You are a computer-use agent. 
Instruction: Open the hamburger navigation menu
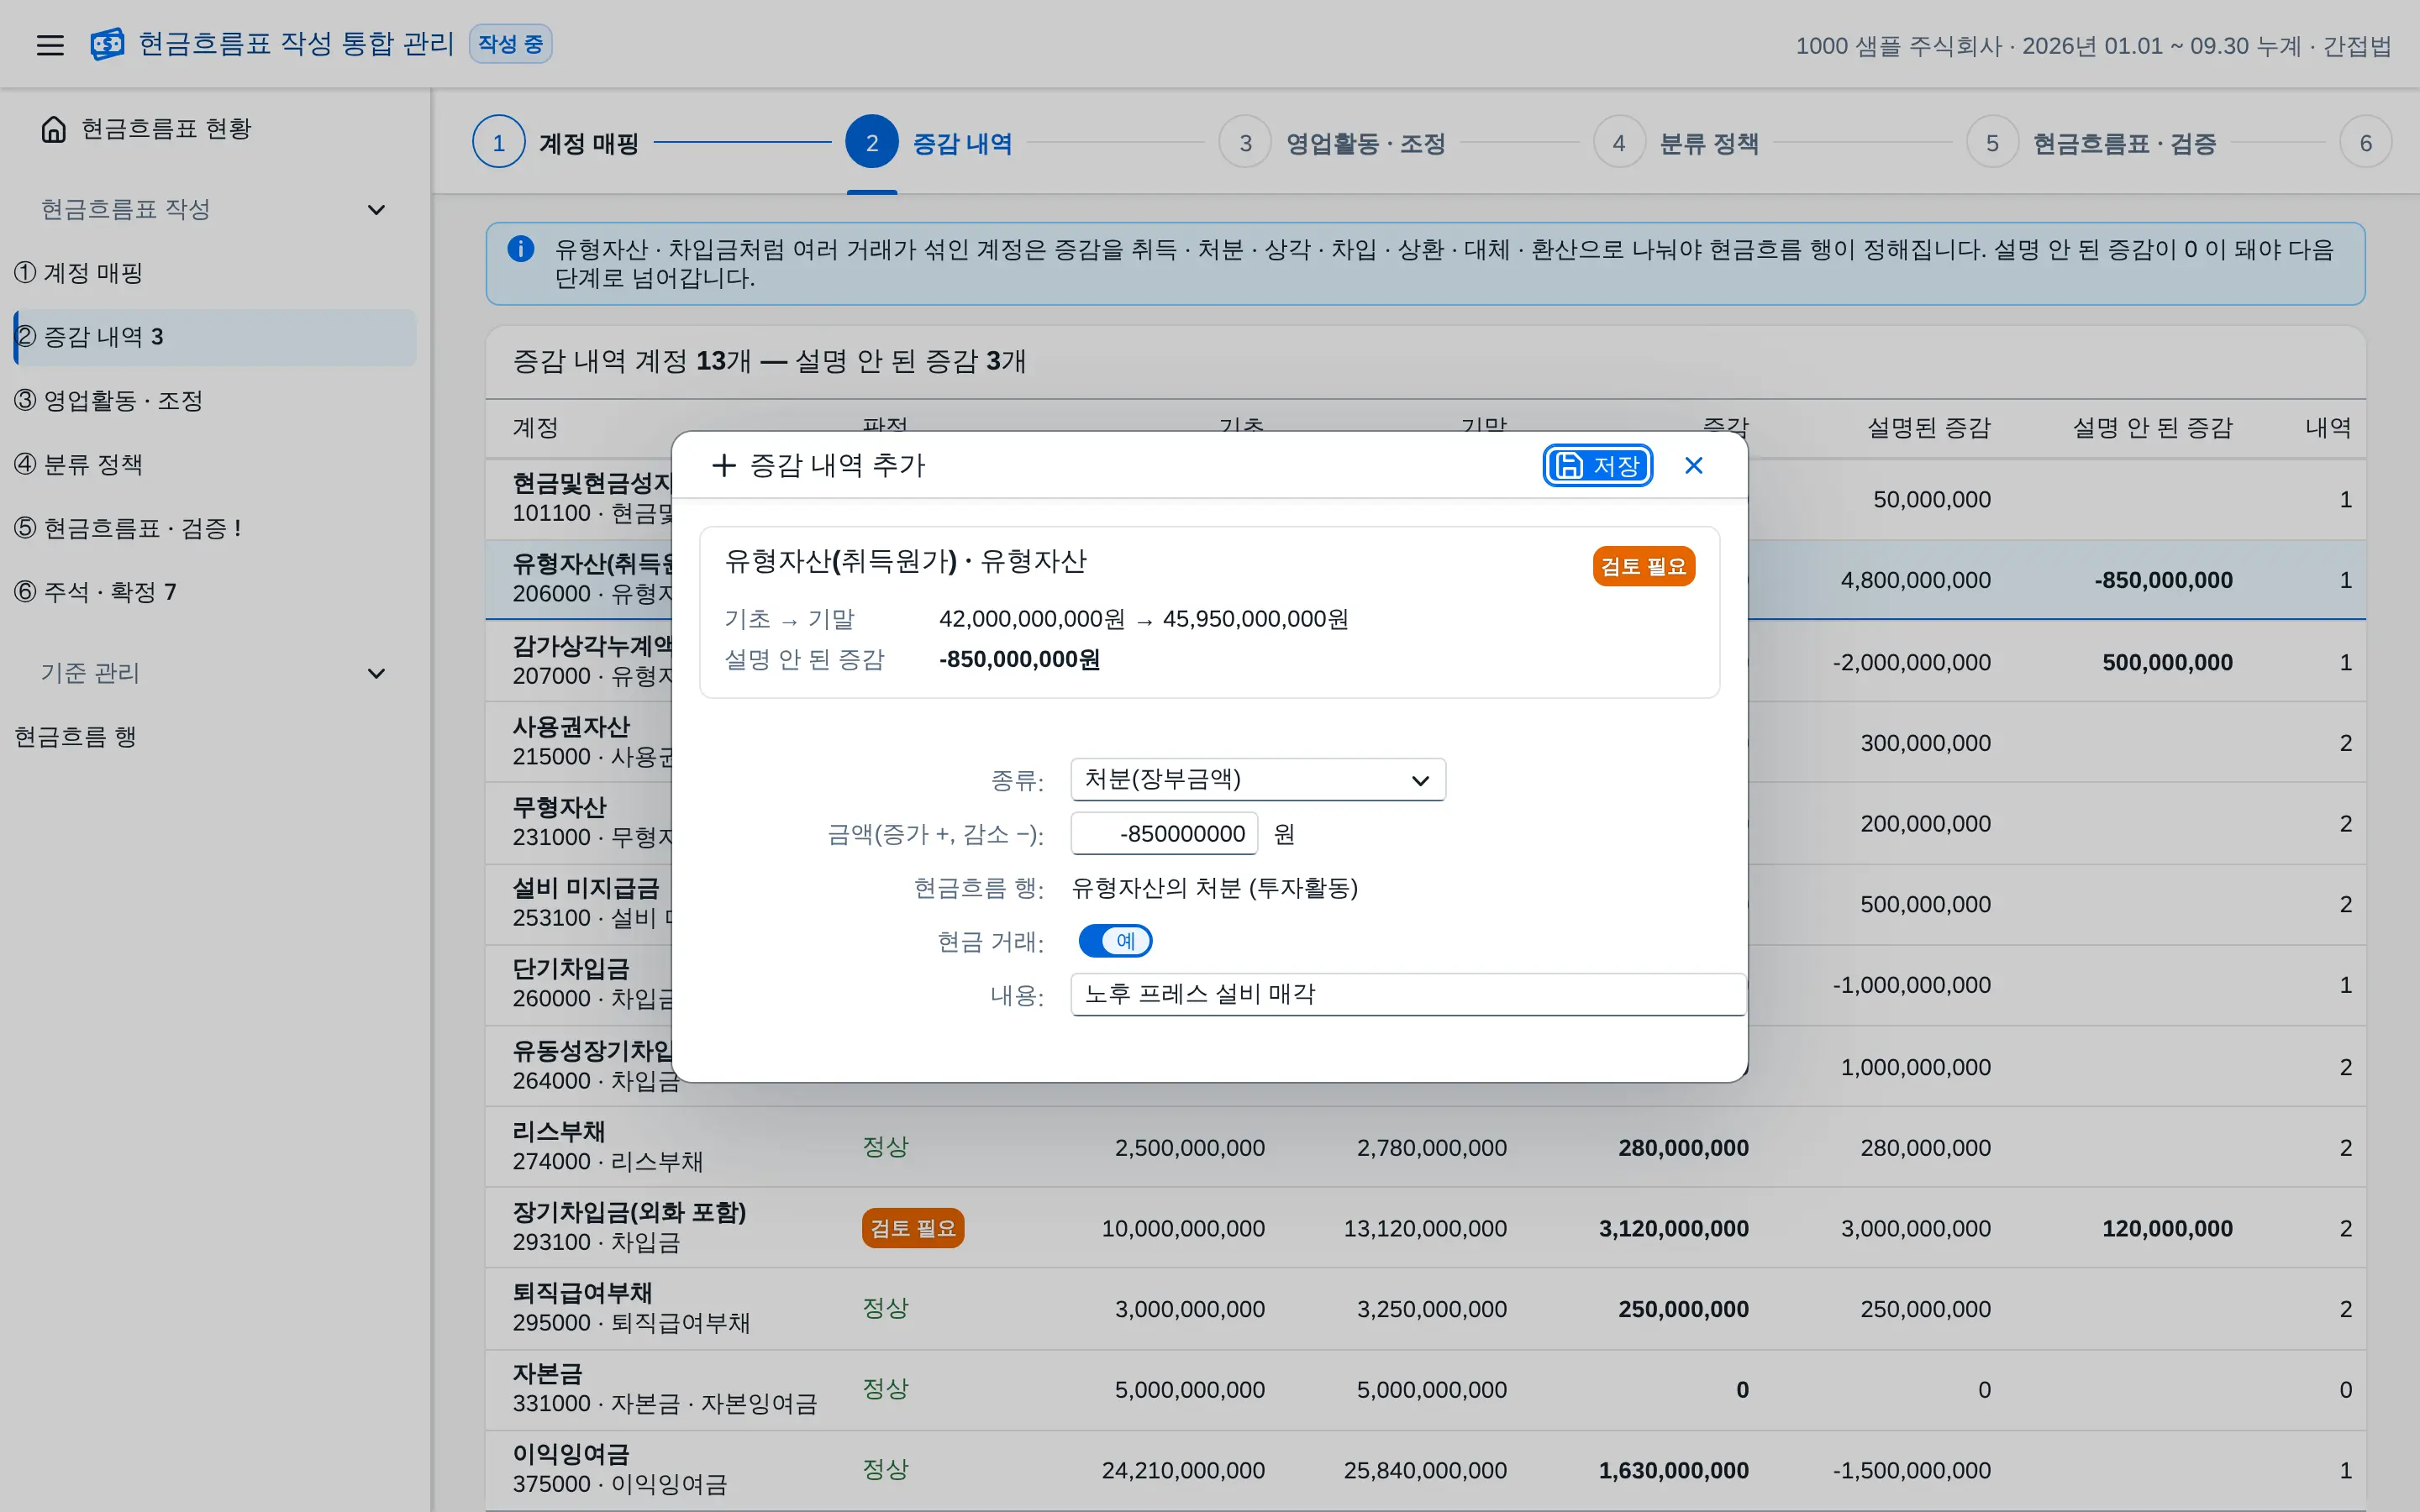coord(50,45)
